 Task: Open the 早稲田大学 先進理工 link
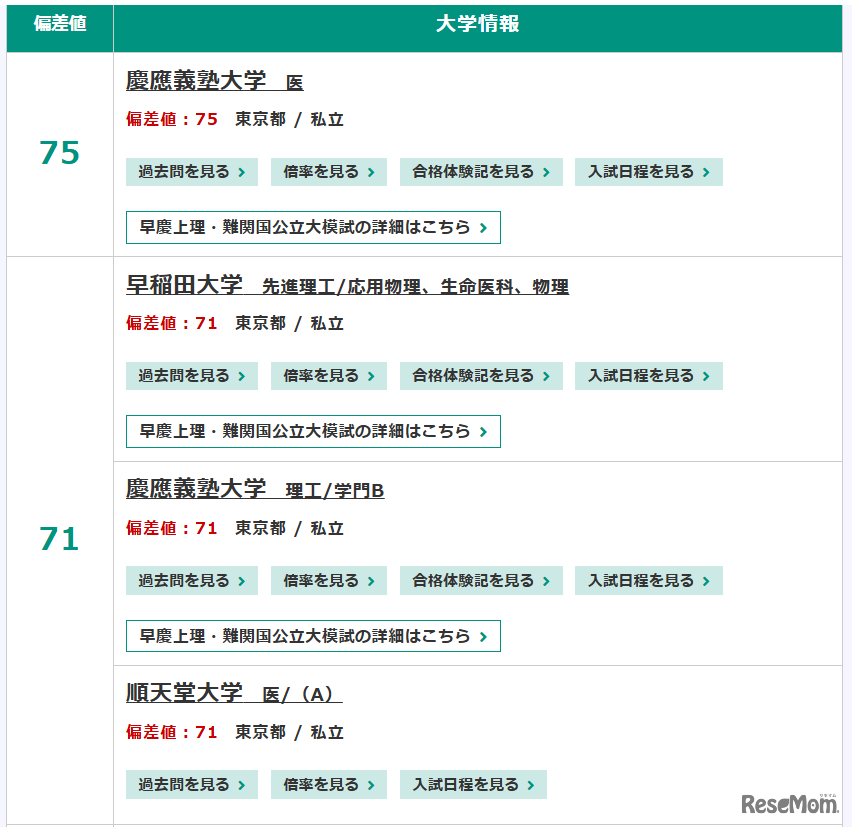[349, 287]
